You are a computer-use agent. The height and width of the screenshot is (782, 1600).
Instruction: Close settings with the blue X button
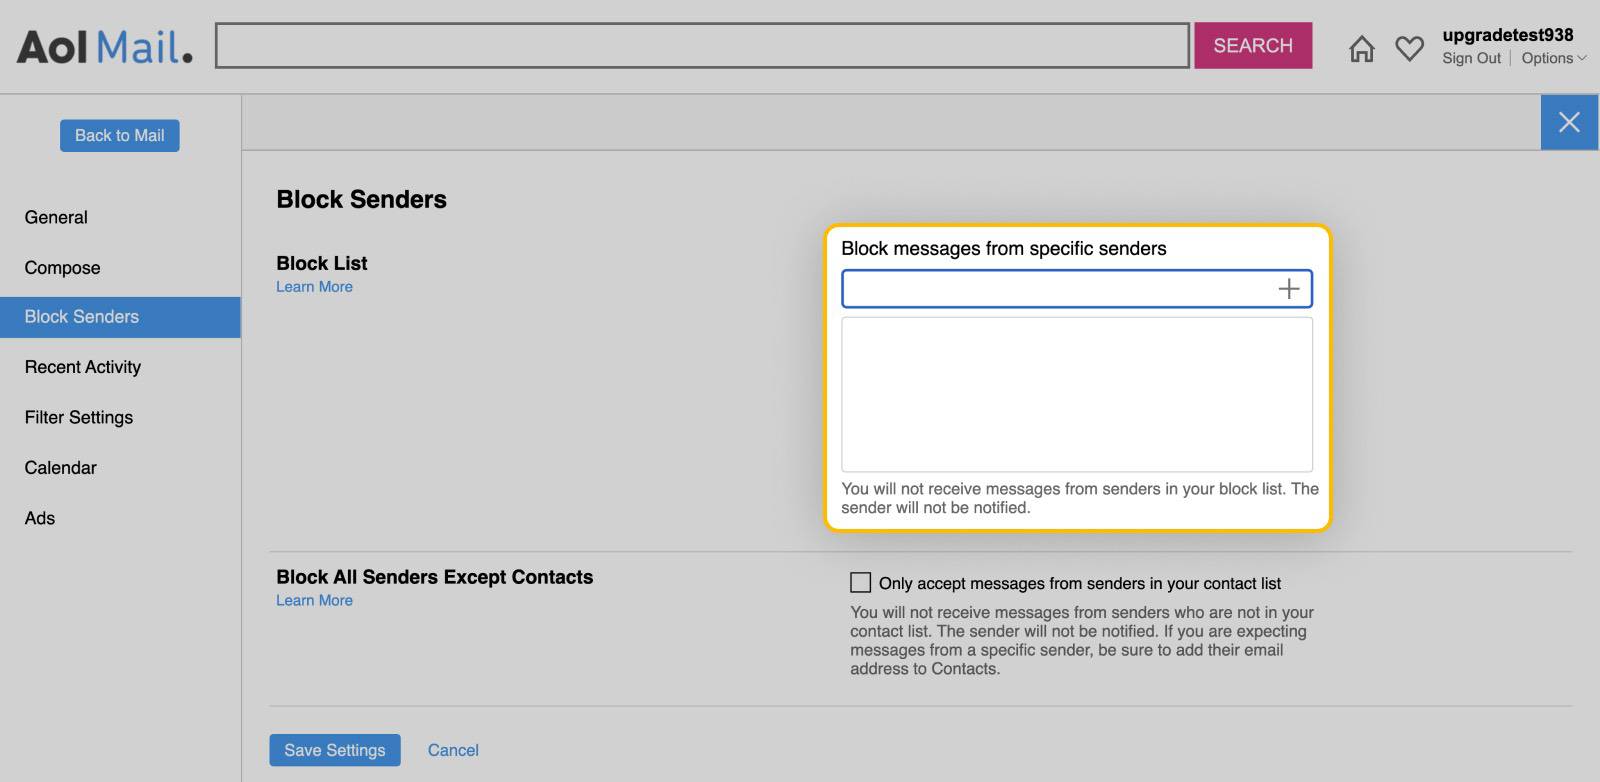point(1569,122)
